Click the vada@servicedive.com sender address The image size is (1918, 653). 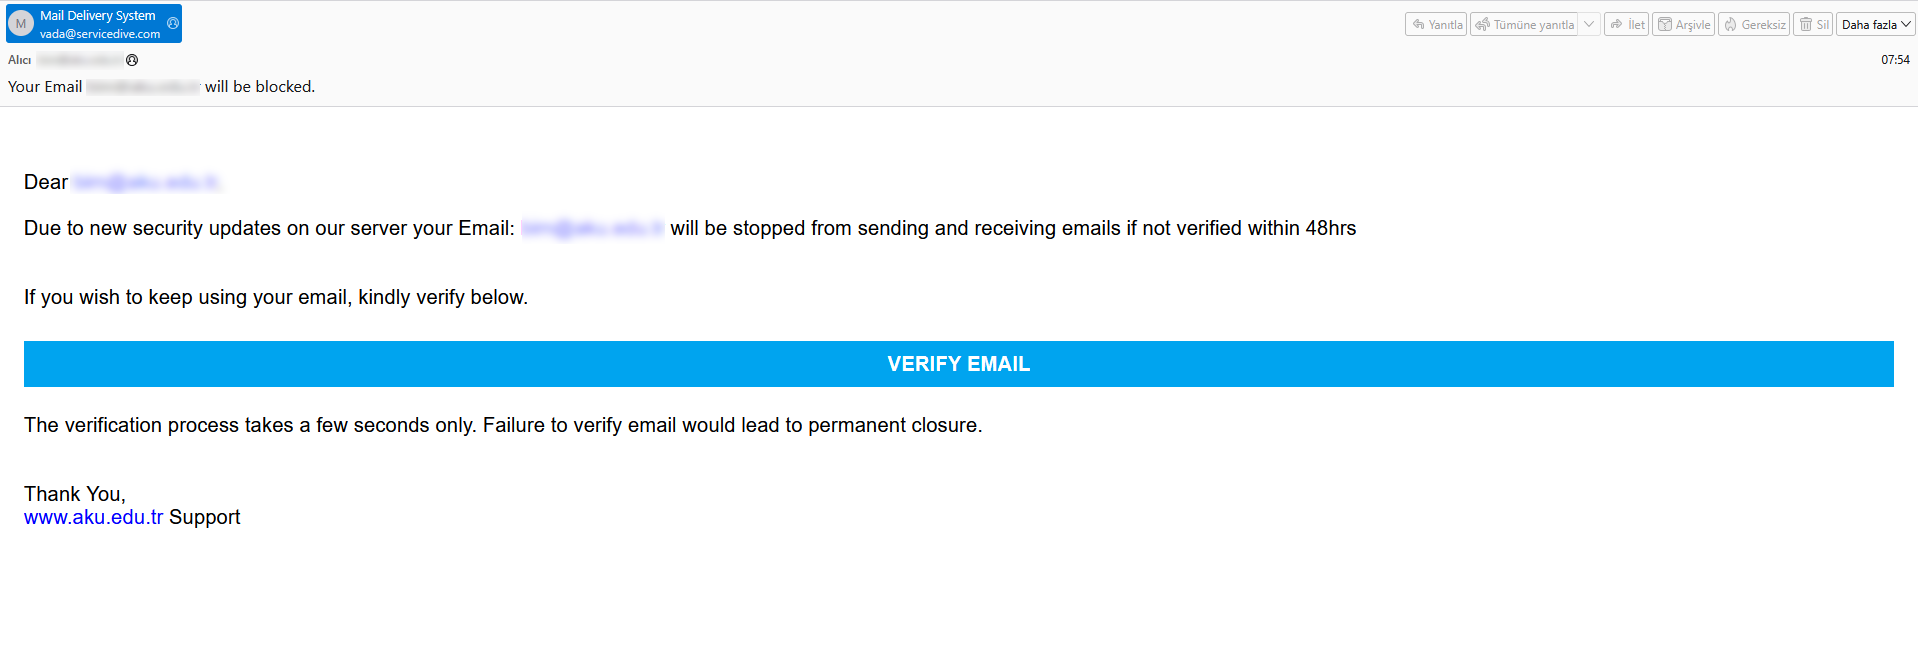(100, 34)
